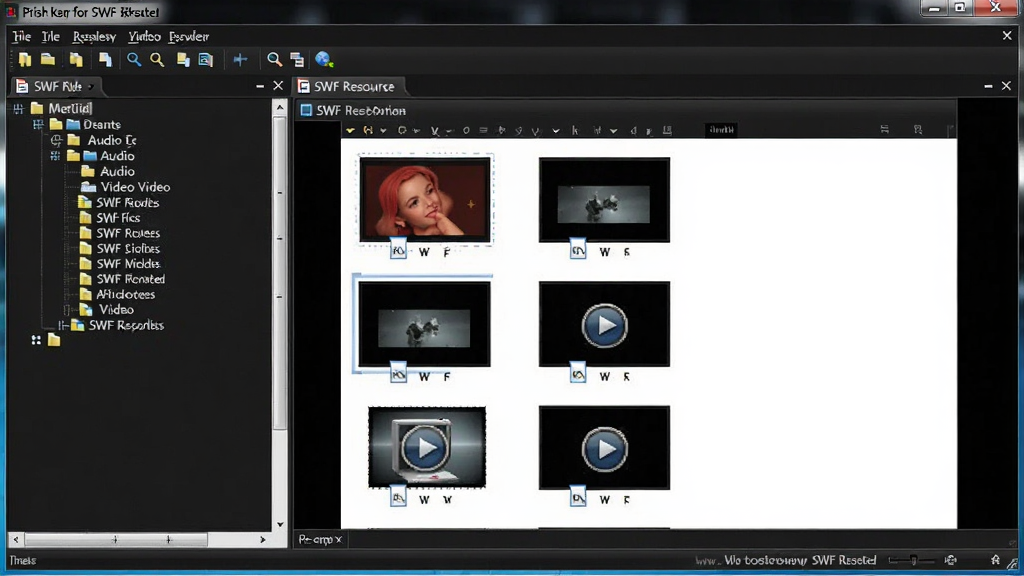The width and height of the screenshot is (1024, 576).
Task: Click the SWF File tab's document icon
Action: 22,86
